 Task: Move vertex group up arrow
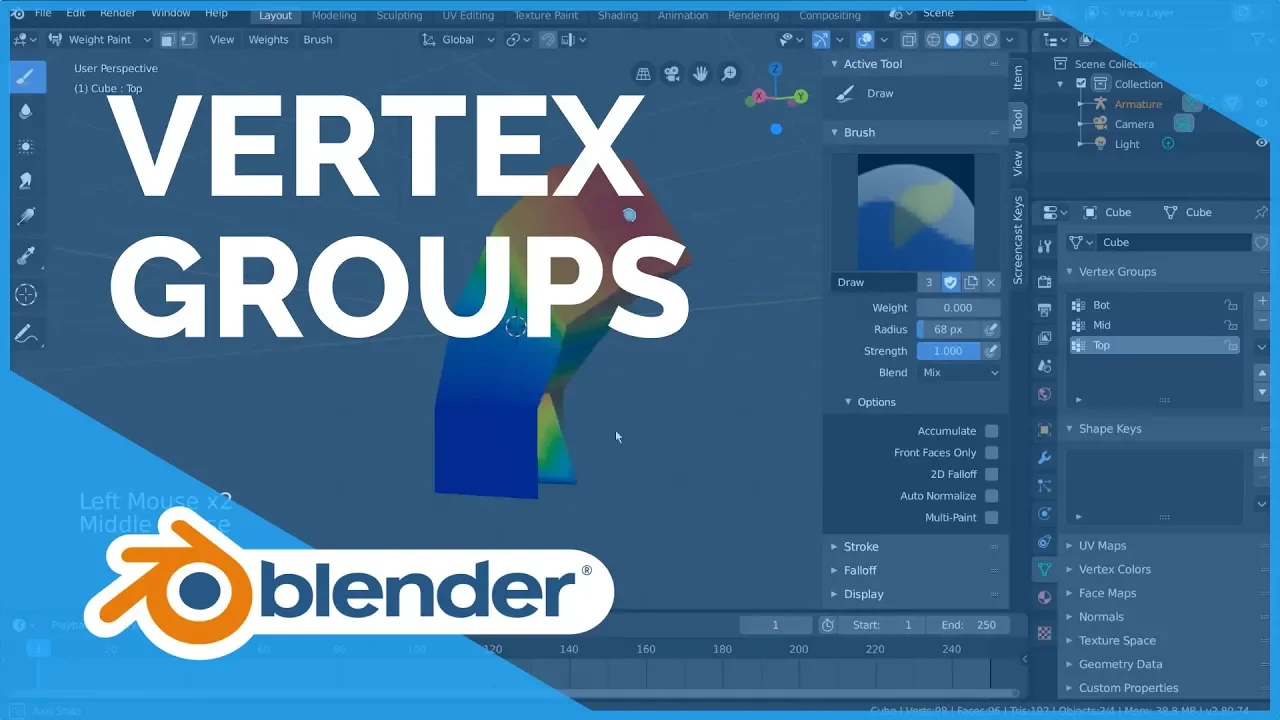1262,372
